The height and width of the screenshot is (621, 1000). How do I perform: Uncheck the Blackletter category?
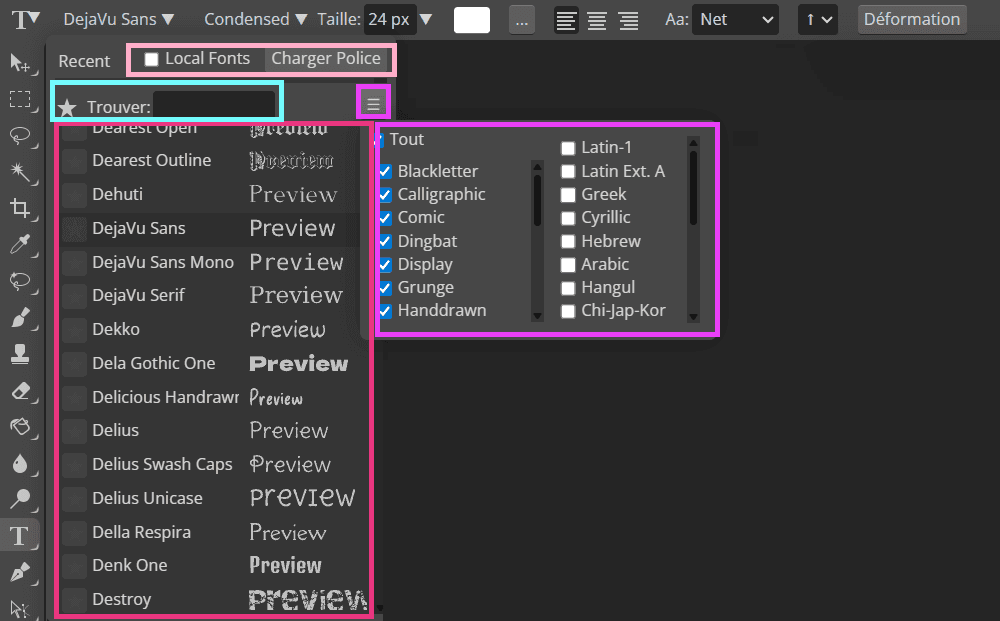385,172
